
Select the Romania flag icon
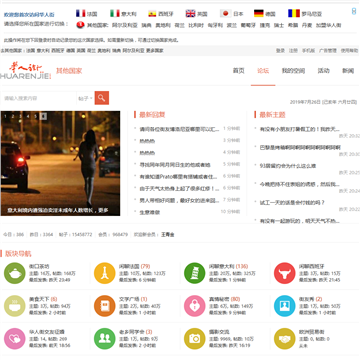click(294, 14)
